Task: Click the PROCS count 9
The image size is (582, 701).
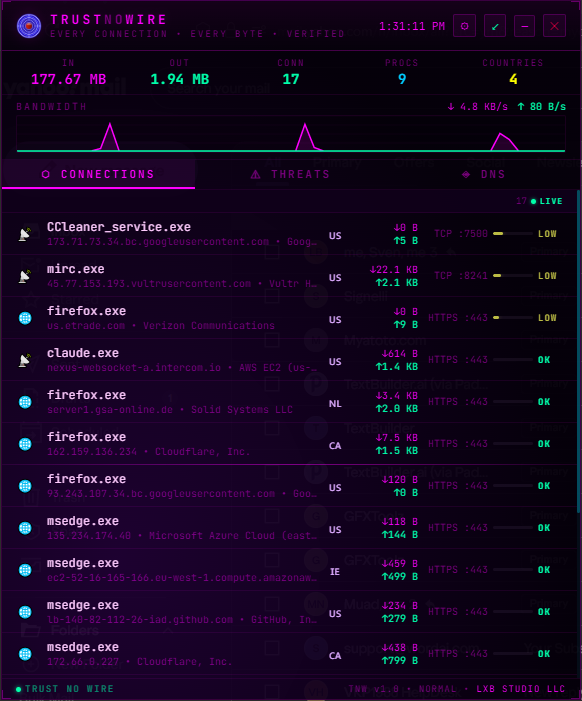Action: click(x=402, y=80)
